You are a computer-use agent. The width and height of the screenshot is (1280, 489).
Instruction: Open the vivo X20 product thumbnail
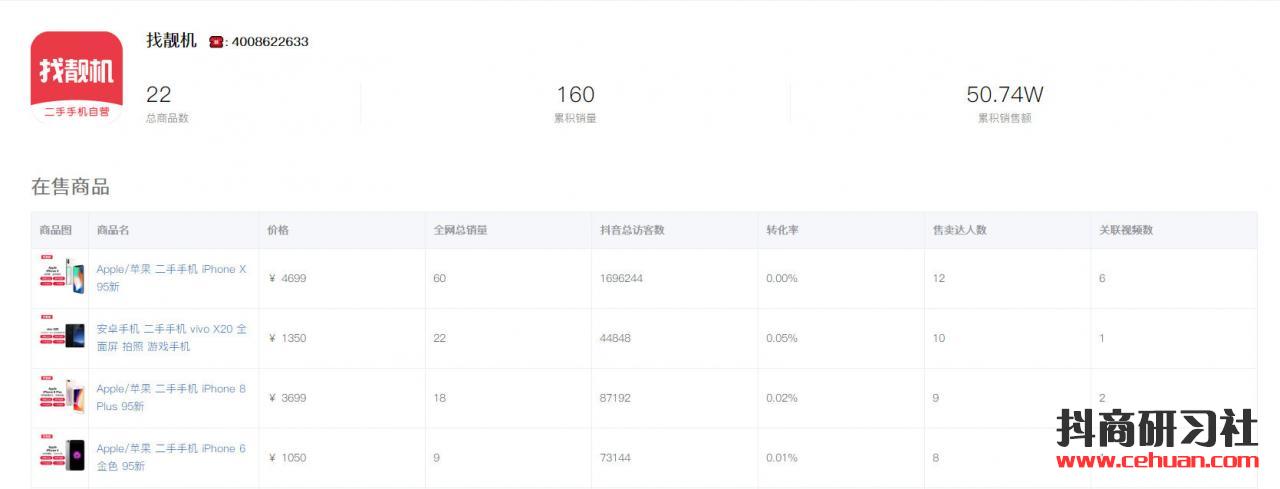tap(62, 336)
